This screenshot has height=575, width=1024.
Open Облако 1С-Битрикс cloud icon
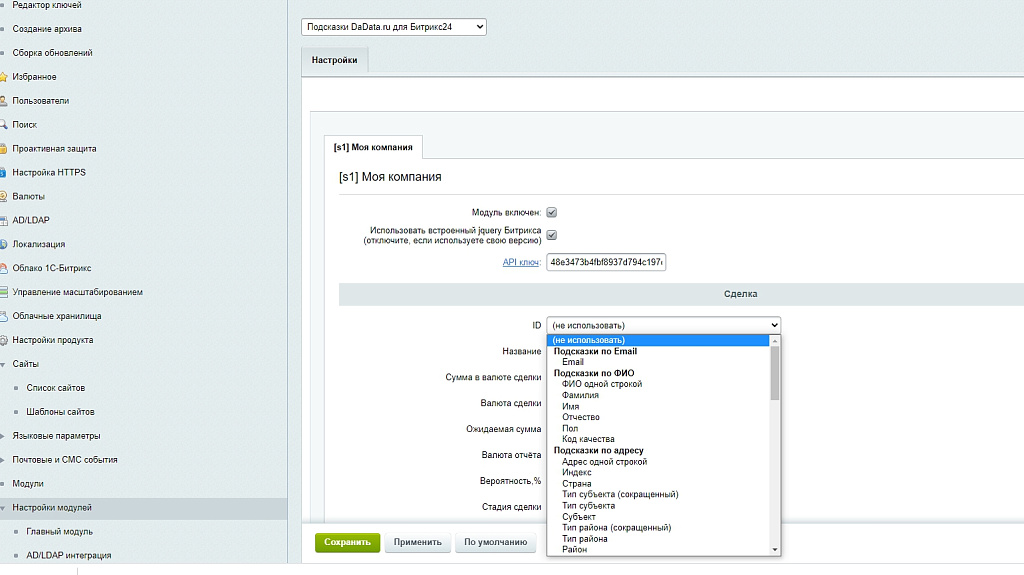click(x=4, y=268)
